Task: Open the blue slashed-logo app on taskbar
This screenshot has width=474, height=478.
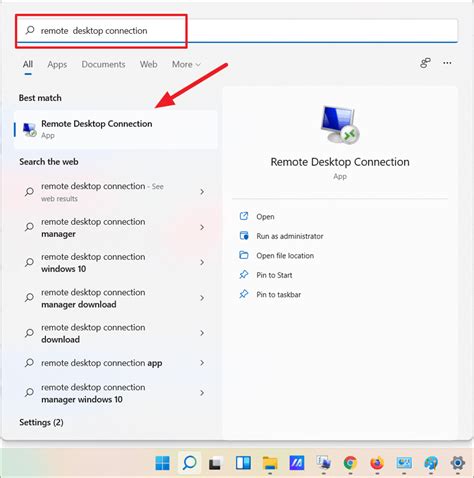Action: click(x=297, y=463)
